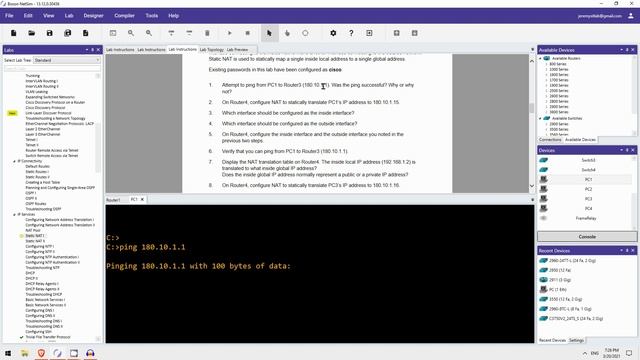Click lab search input field
The height and width of the screenshot is (360, 640).
(x=52, y=69)
